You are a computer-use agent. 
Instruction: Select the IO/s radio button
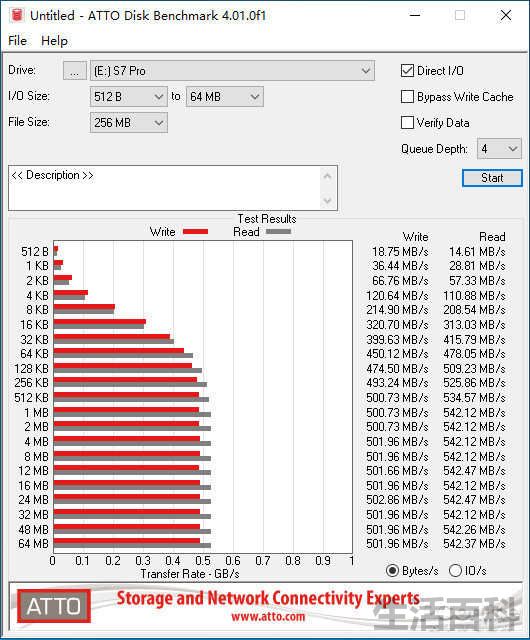coord(455,570)
